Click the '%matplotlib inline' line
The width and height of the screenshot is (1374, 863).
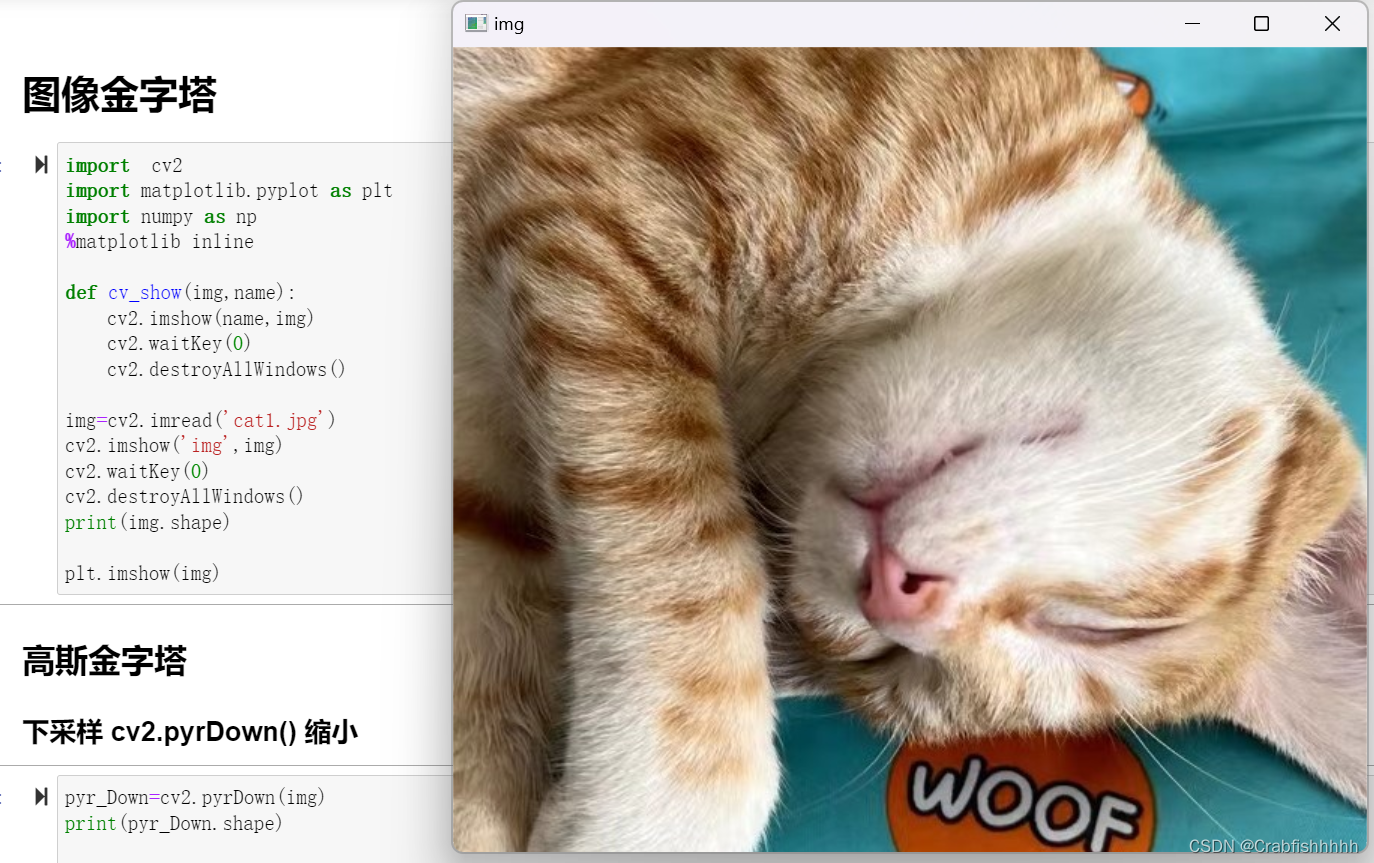pos(160,242)
